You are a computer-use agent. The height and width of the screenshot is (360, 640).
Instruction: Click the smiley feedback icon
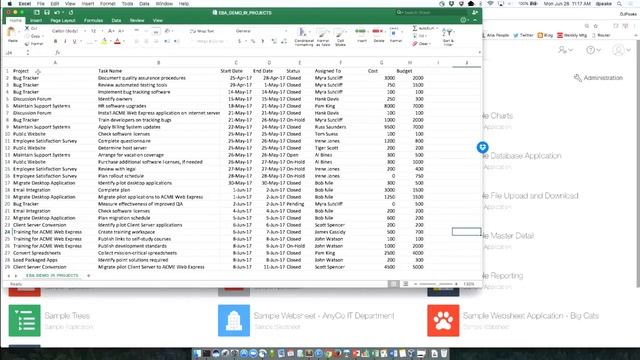click(x=463, y=20)
